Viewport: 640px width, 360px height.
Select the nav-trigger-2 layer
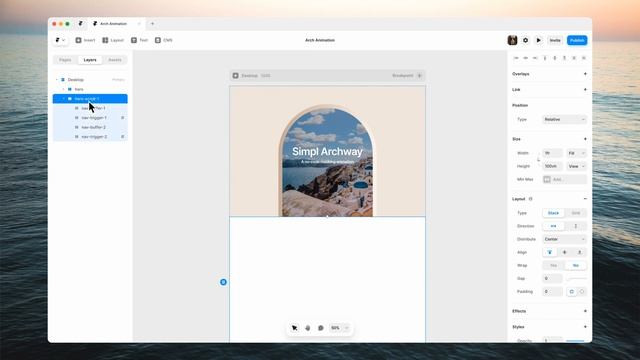[x=90, y=137]
